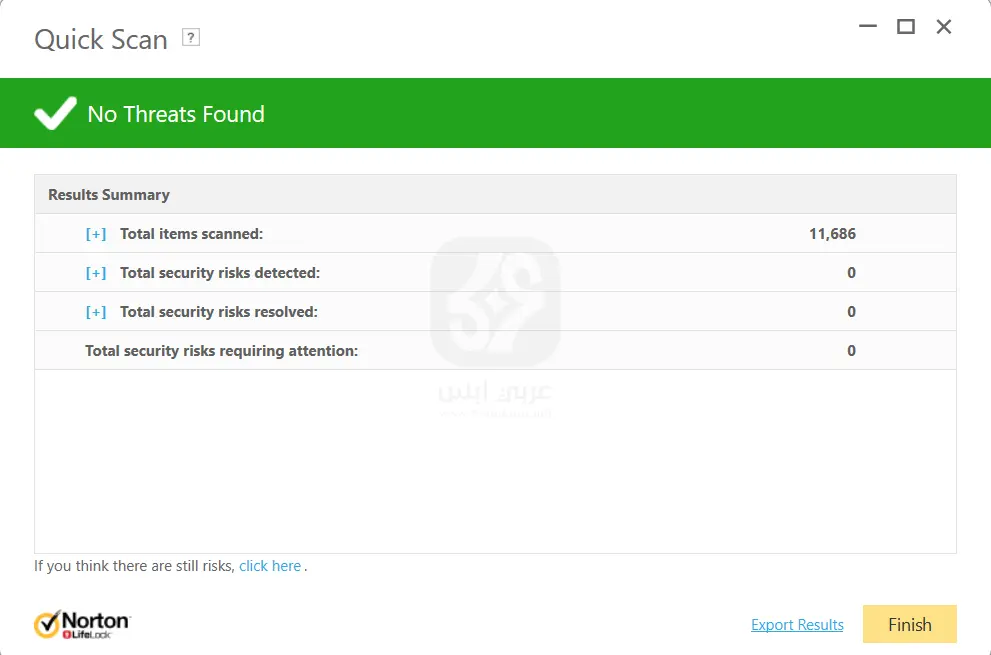
Task: Click the watermark logo in results area
Action: [x=495, y=300]
